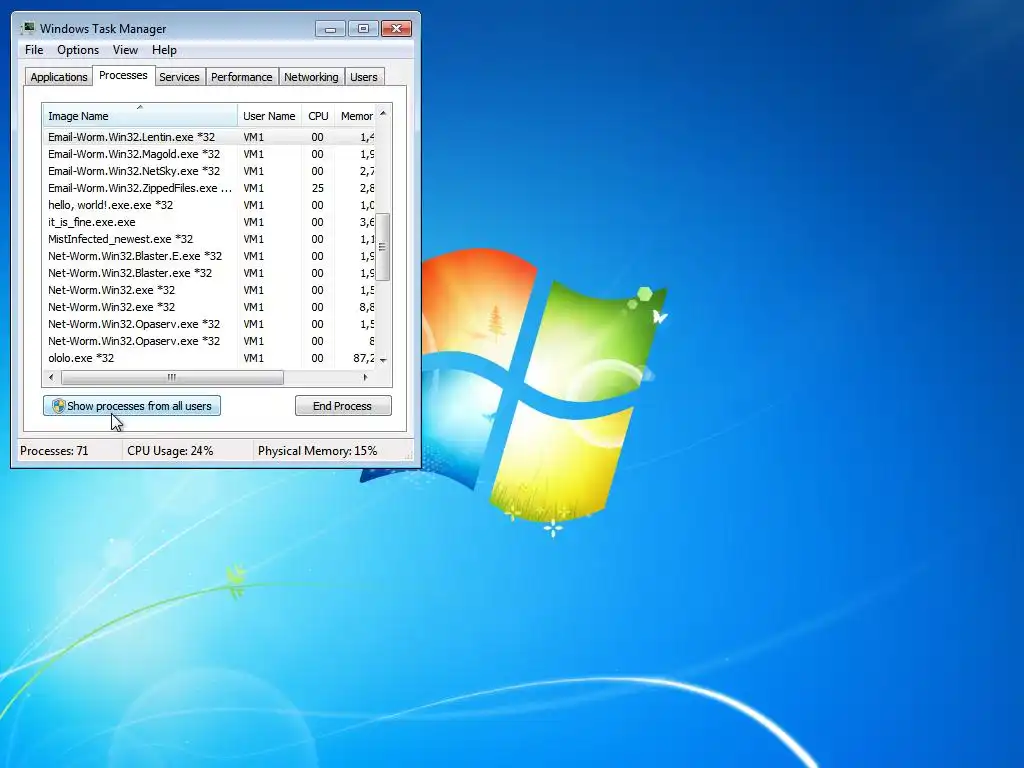The image size is (1024, 768).
Task: Click the horizontal scroll right arrow
Action: click(x=365, y=377)
